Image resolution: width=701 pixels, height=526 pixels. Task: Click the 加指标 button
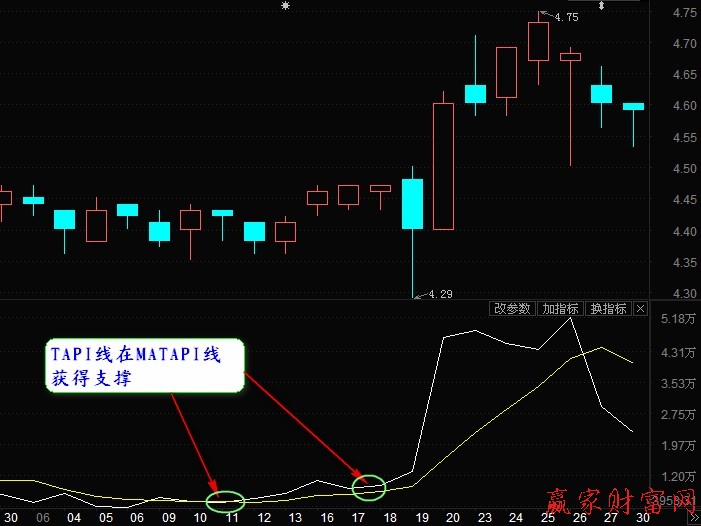[560, 309]
